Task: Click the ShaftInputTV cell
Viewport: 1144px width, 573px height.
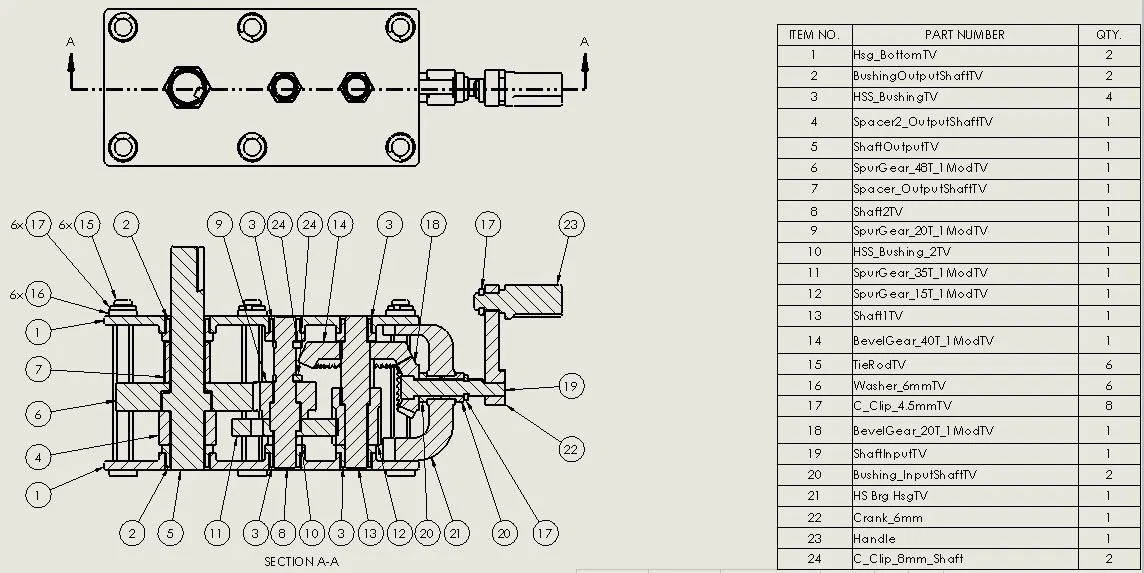Action: click(965, 454)
